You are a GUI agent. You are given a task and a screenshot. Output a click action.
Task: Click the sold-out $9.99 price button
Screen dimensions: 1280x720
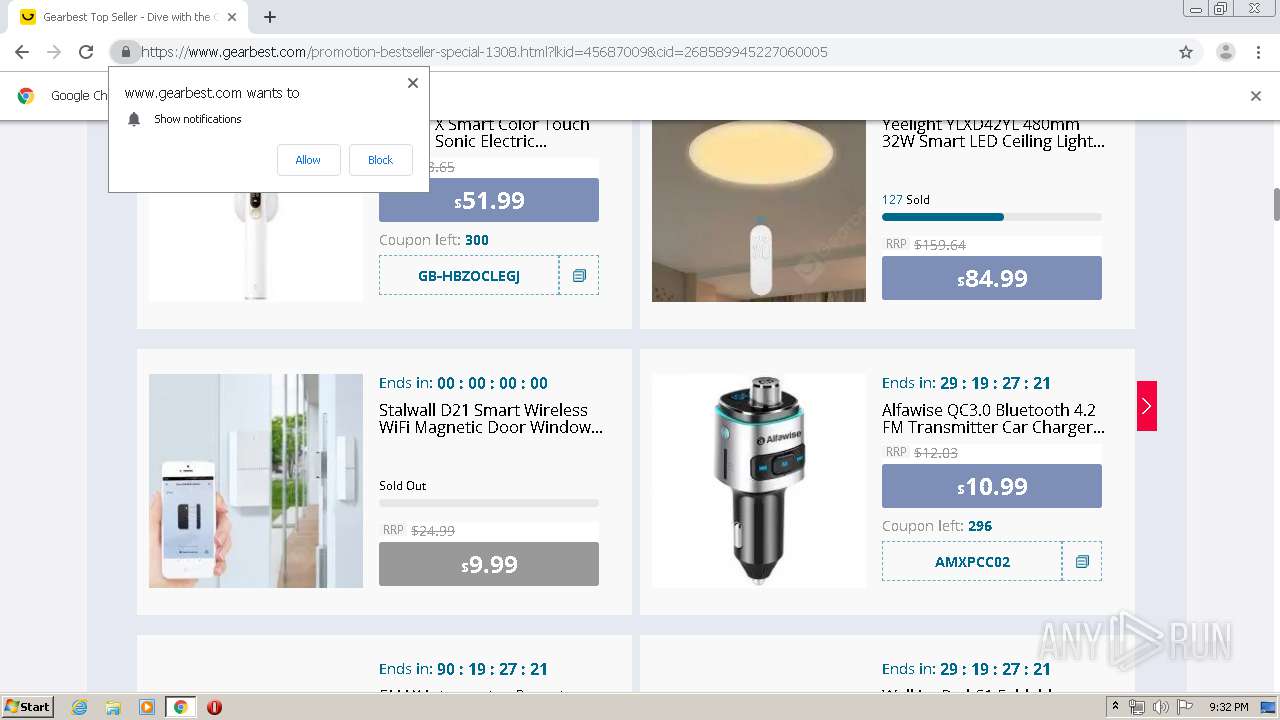coord(489,564)
